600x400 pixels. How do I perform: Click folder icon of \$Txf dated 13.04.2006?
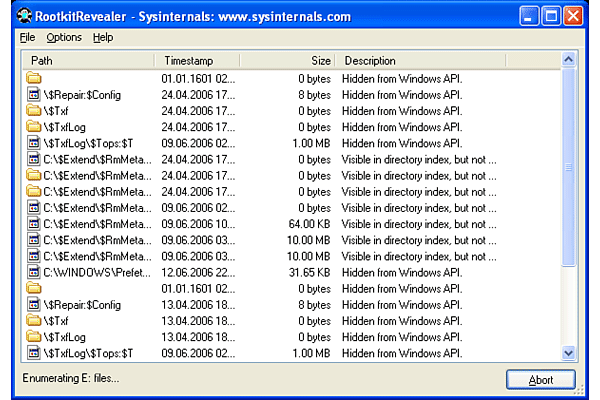34,321
